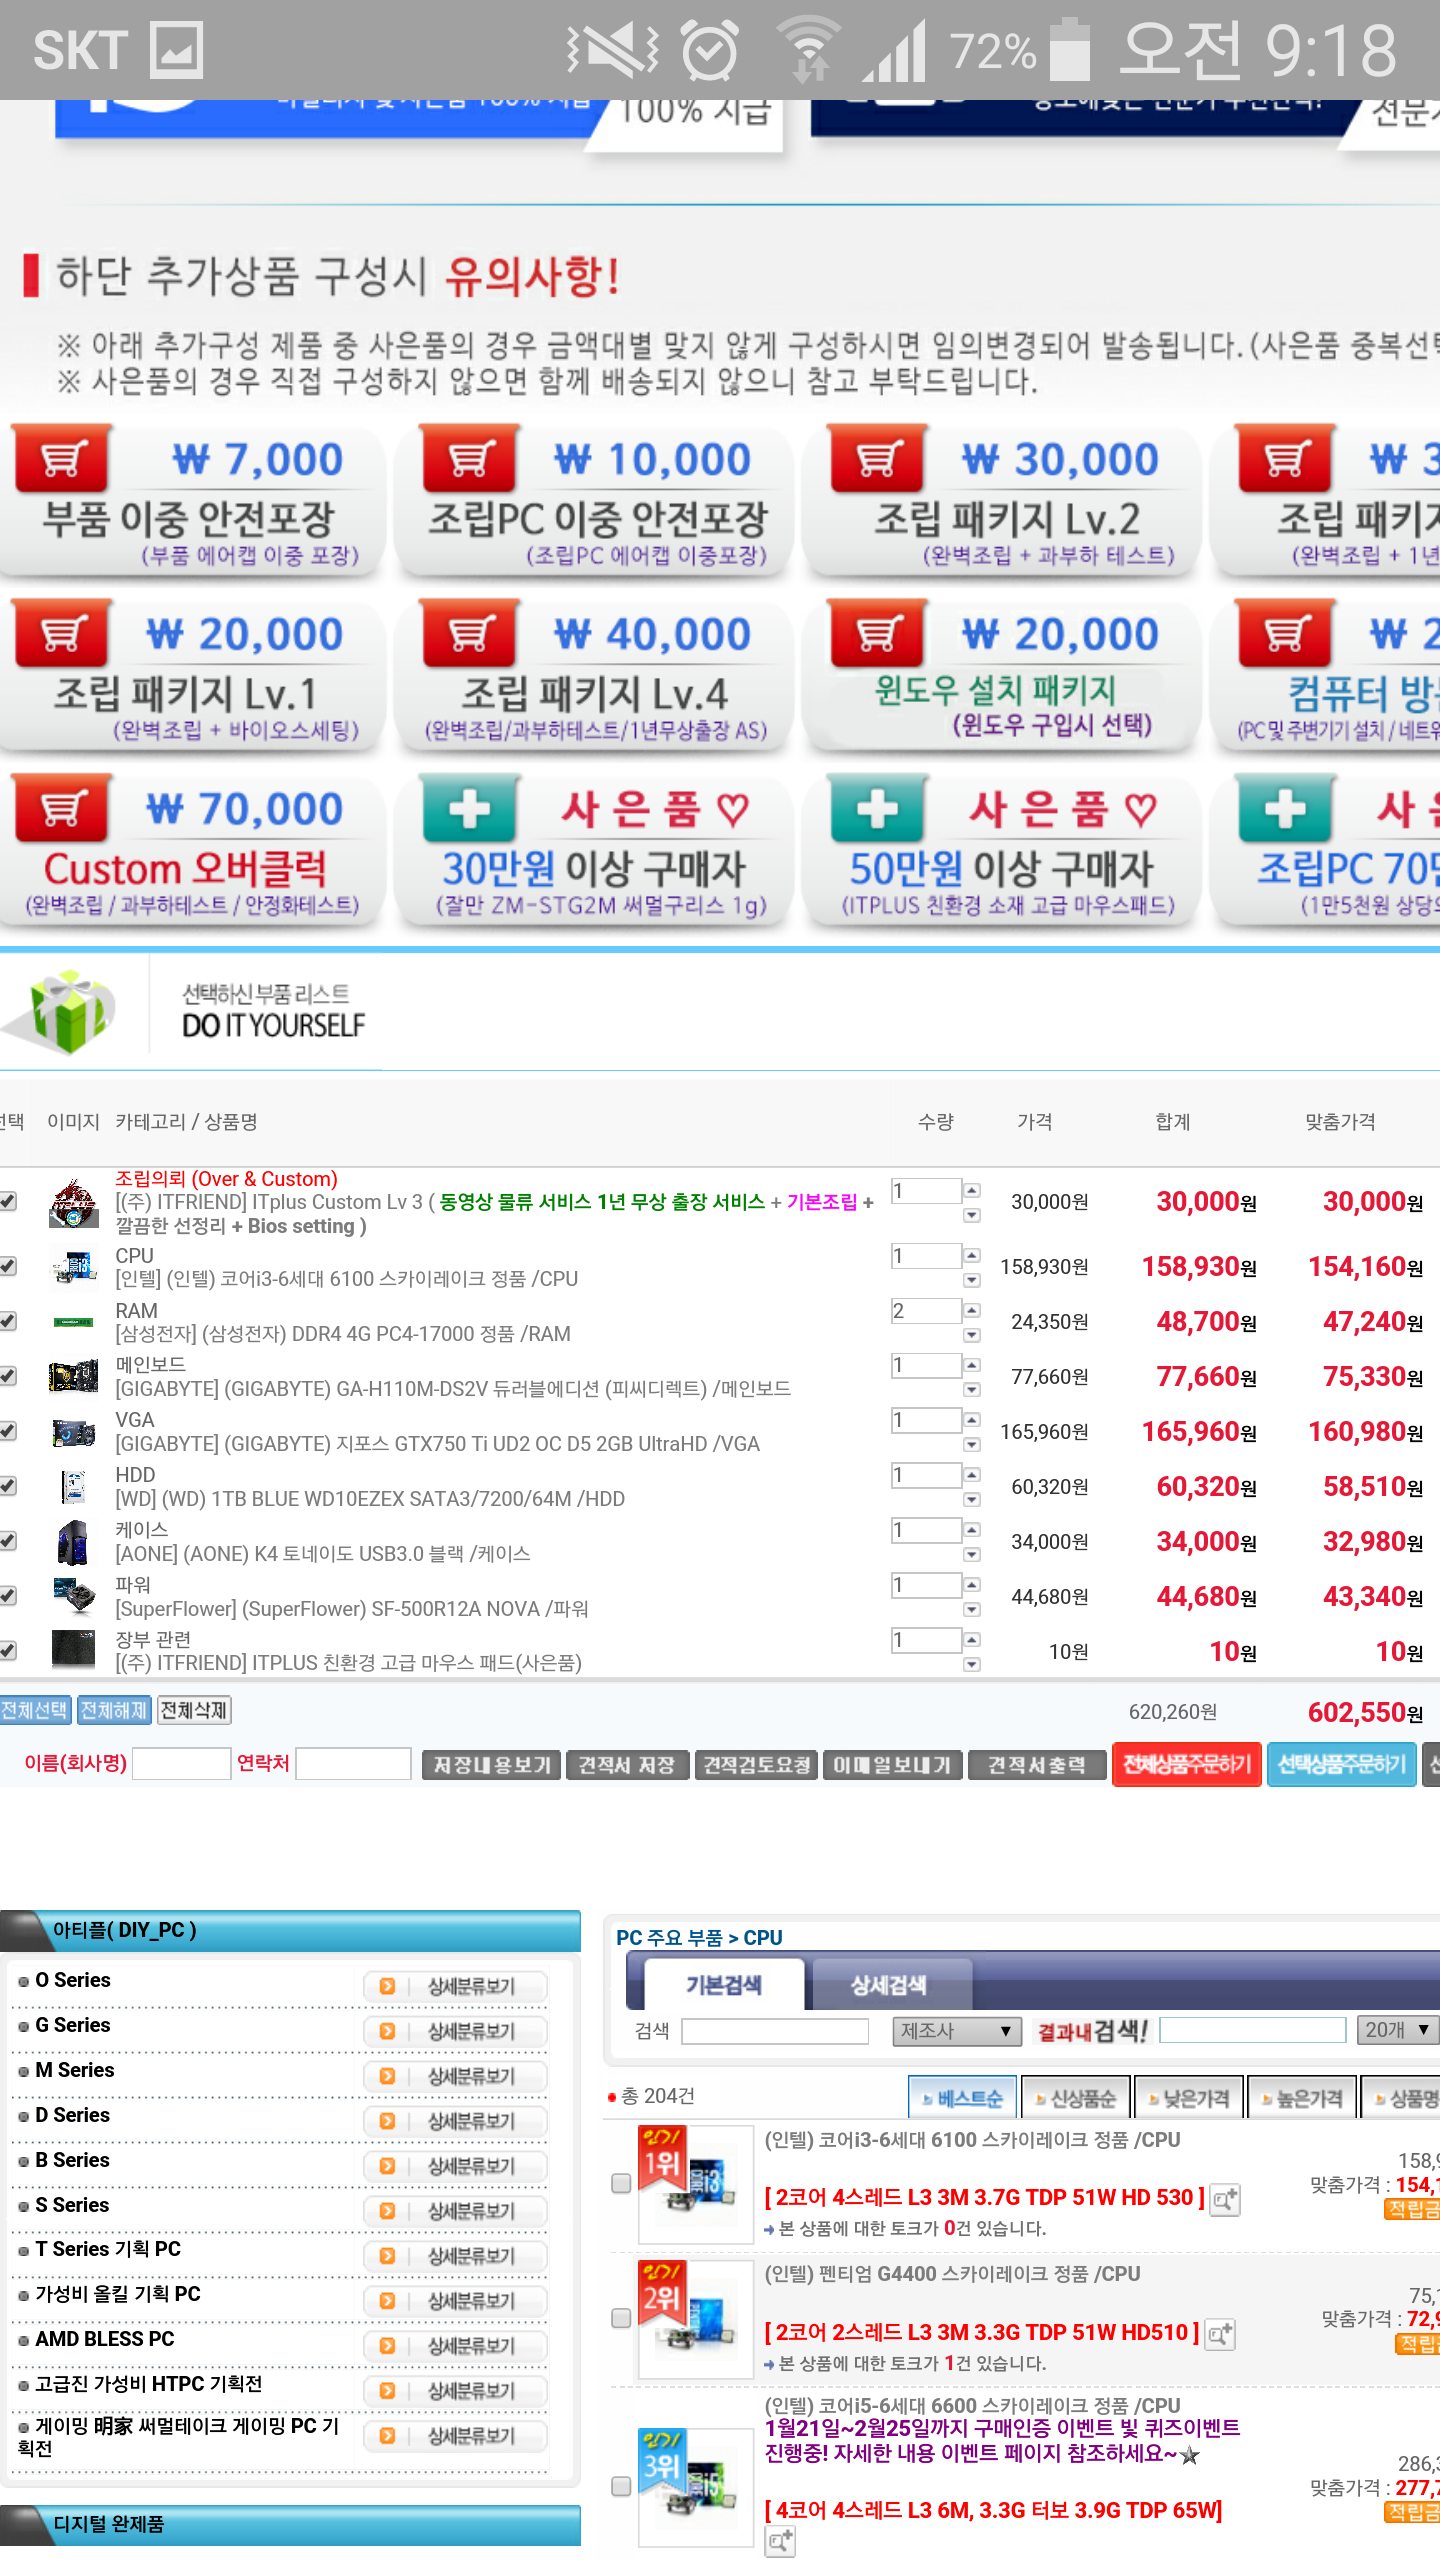The height and width of the screenshot is (2560, 1440).
Task: Check the 코어i3-6100 search result checkbox
Action: [x=621, y=2183]
